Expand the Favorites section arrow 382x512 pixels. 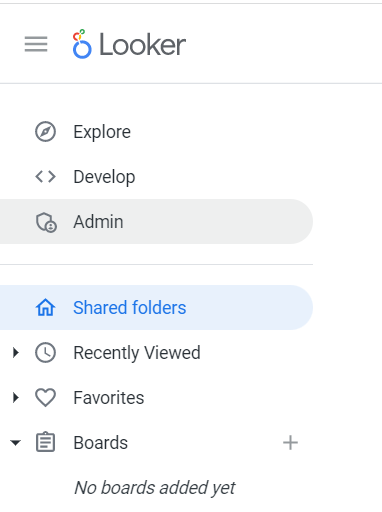point(15,397)
